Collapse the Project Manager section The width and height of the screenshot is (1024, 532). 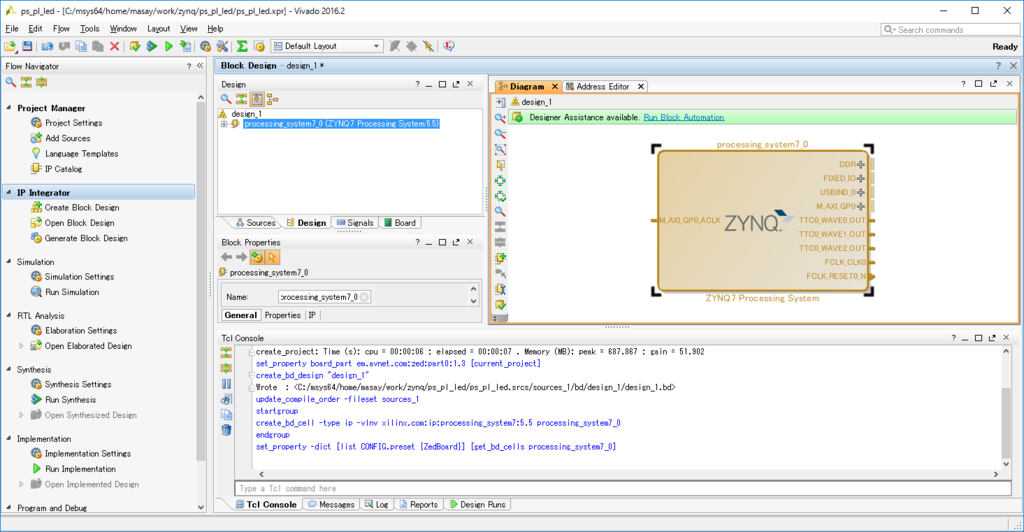[x=8, y=108]
